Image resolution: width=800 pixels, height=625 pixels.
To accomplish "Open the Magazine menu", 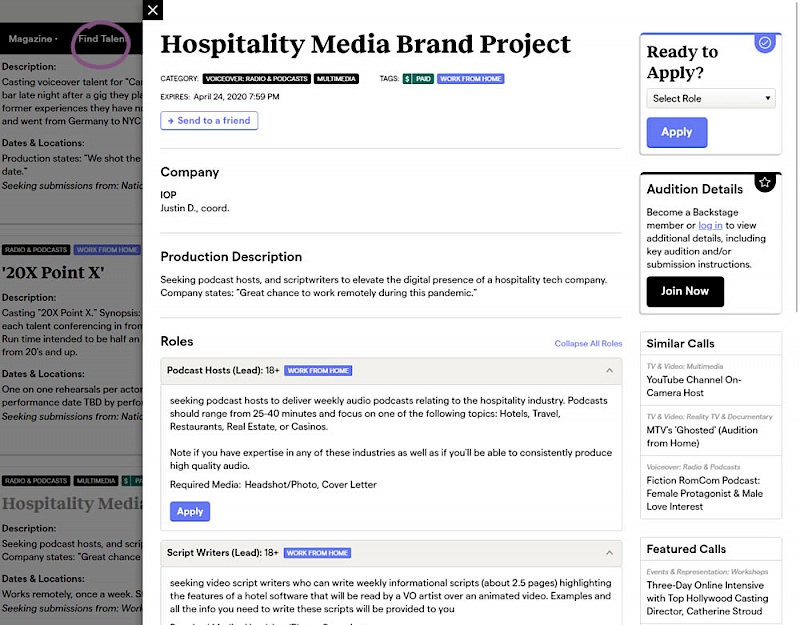I will [32, 39].
